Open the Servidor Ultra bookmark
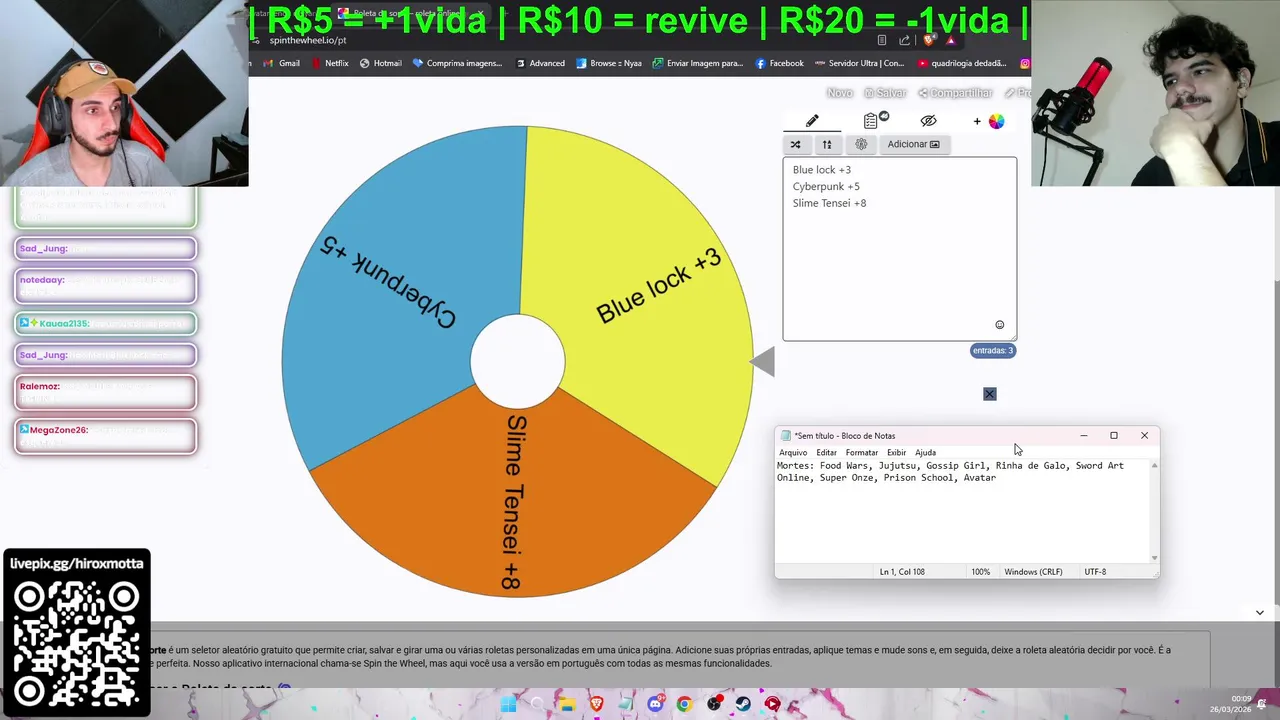 coord(859,63)
